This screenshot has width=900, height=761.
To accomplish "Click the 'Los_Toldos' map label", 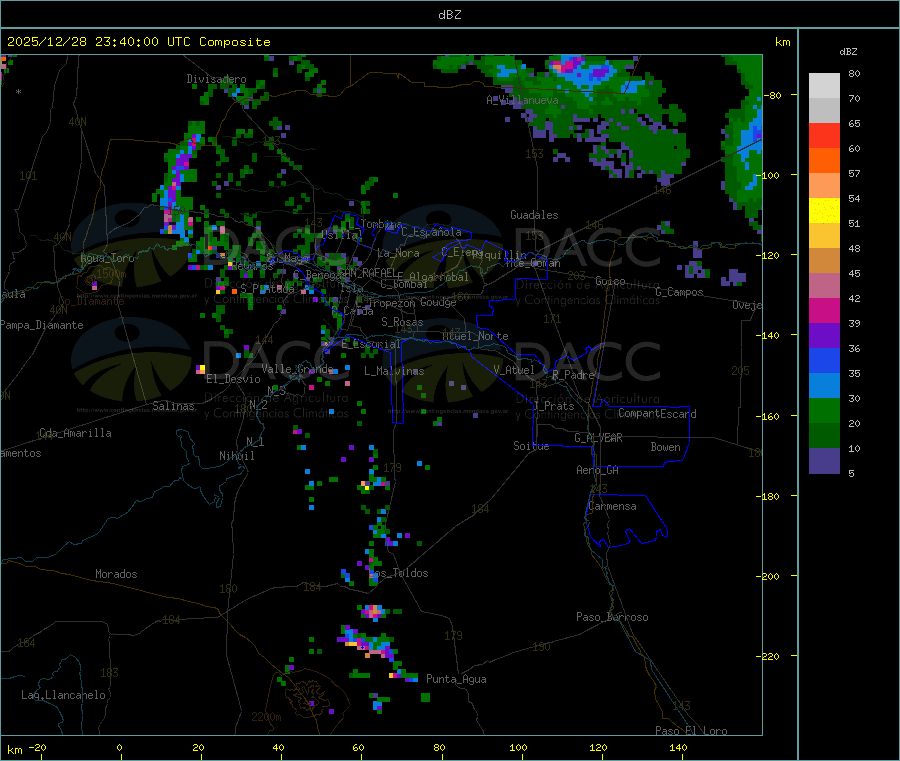I will click(x=398, y=573).
